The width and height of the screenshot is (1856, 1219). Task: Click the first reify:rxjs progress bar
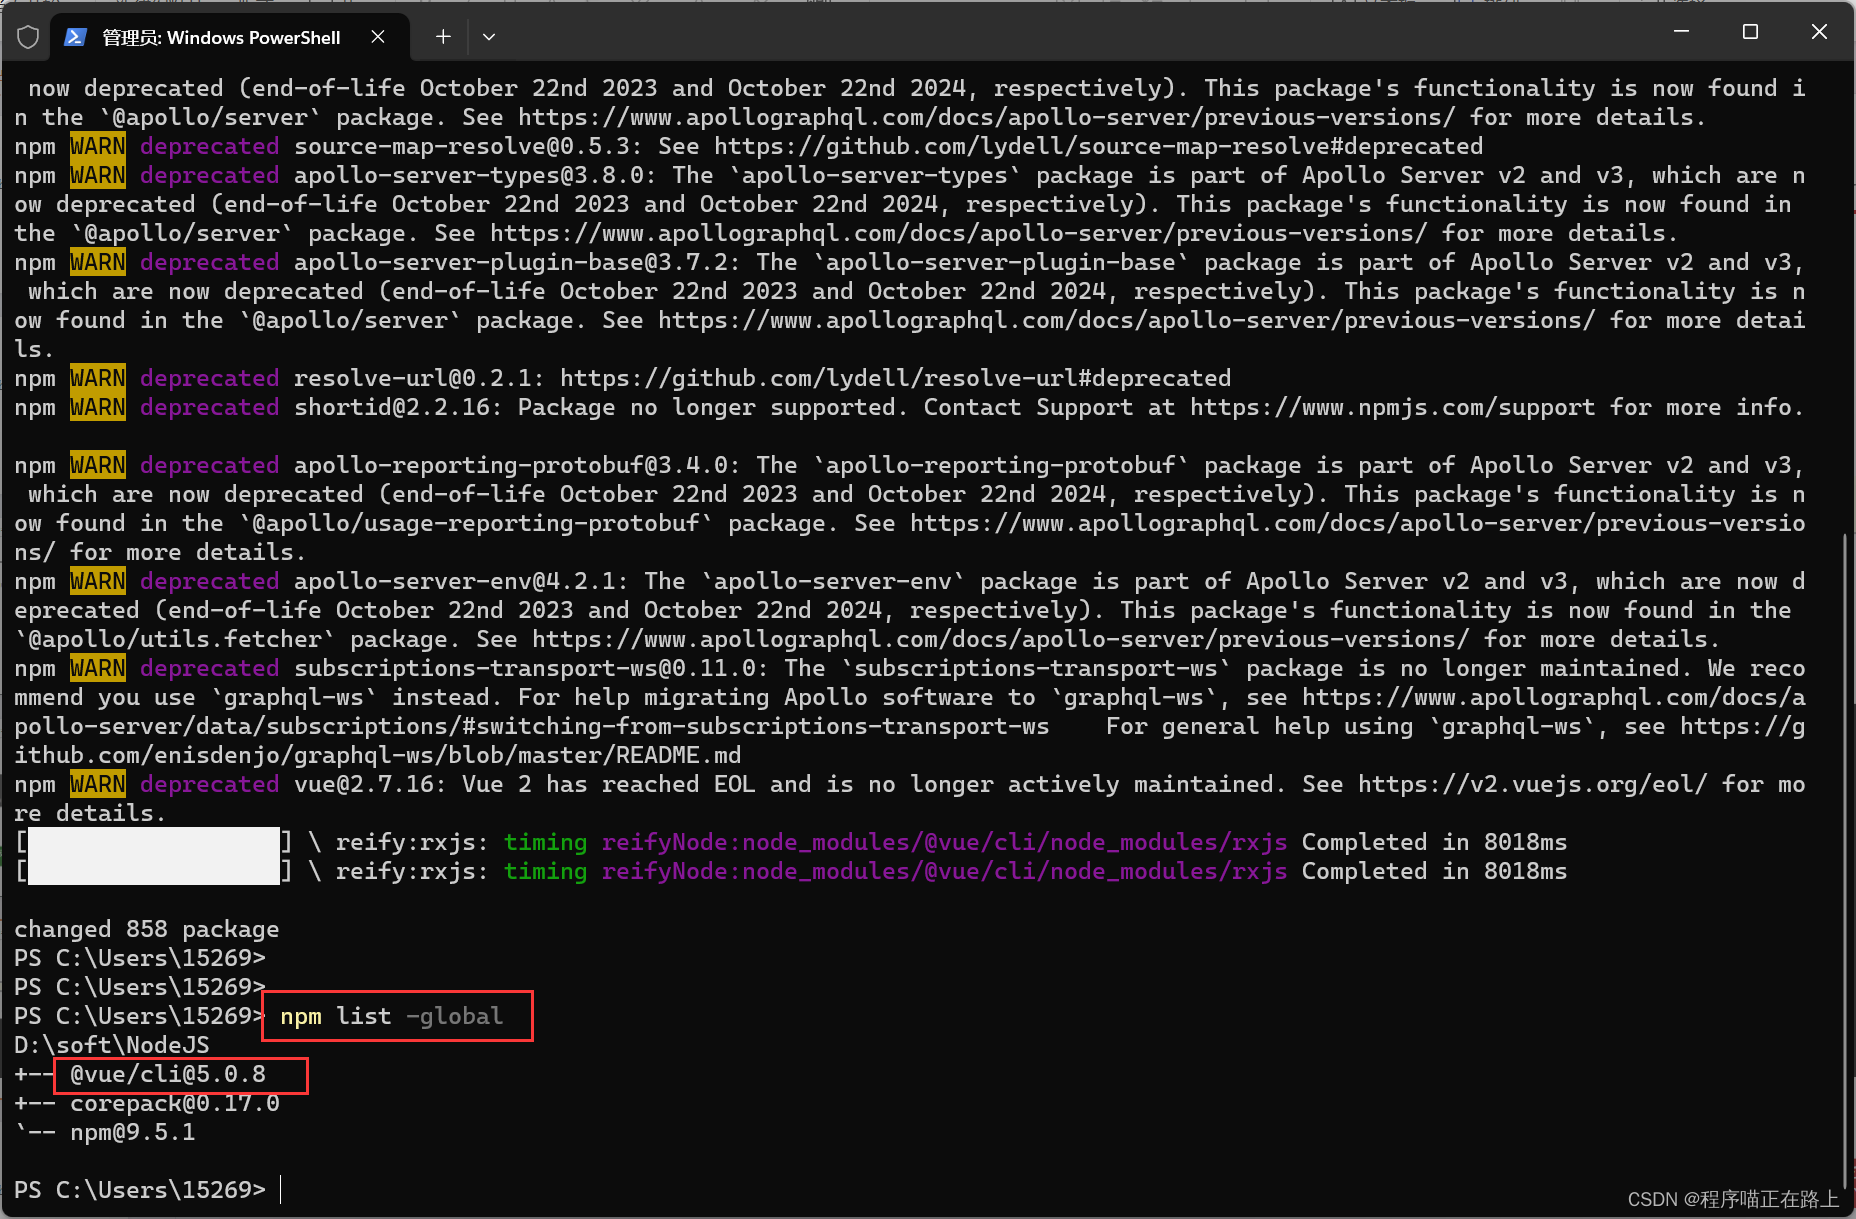click(x=154, y=842)
